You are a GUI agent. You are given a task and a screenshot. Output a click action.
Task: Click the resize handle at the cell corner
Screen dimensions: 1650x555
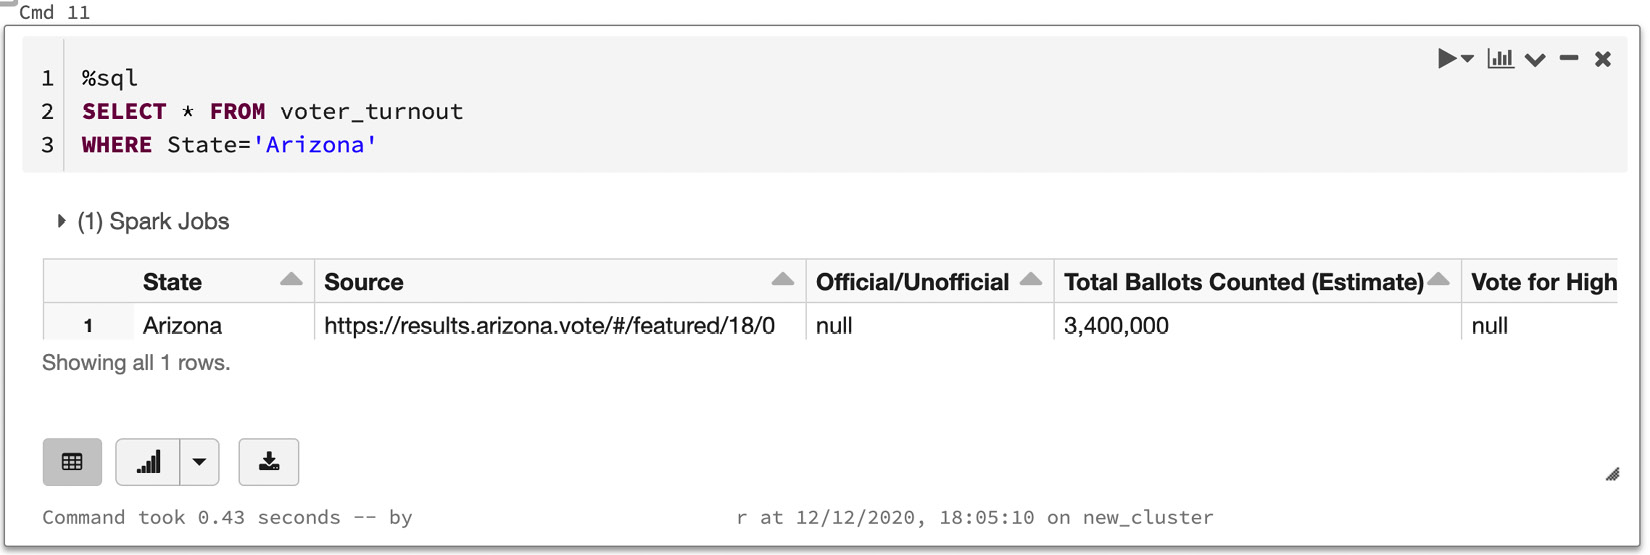point(1612,474)
